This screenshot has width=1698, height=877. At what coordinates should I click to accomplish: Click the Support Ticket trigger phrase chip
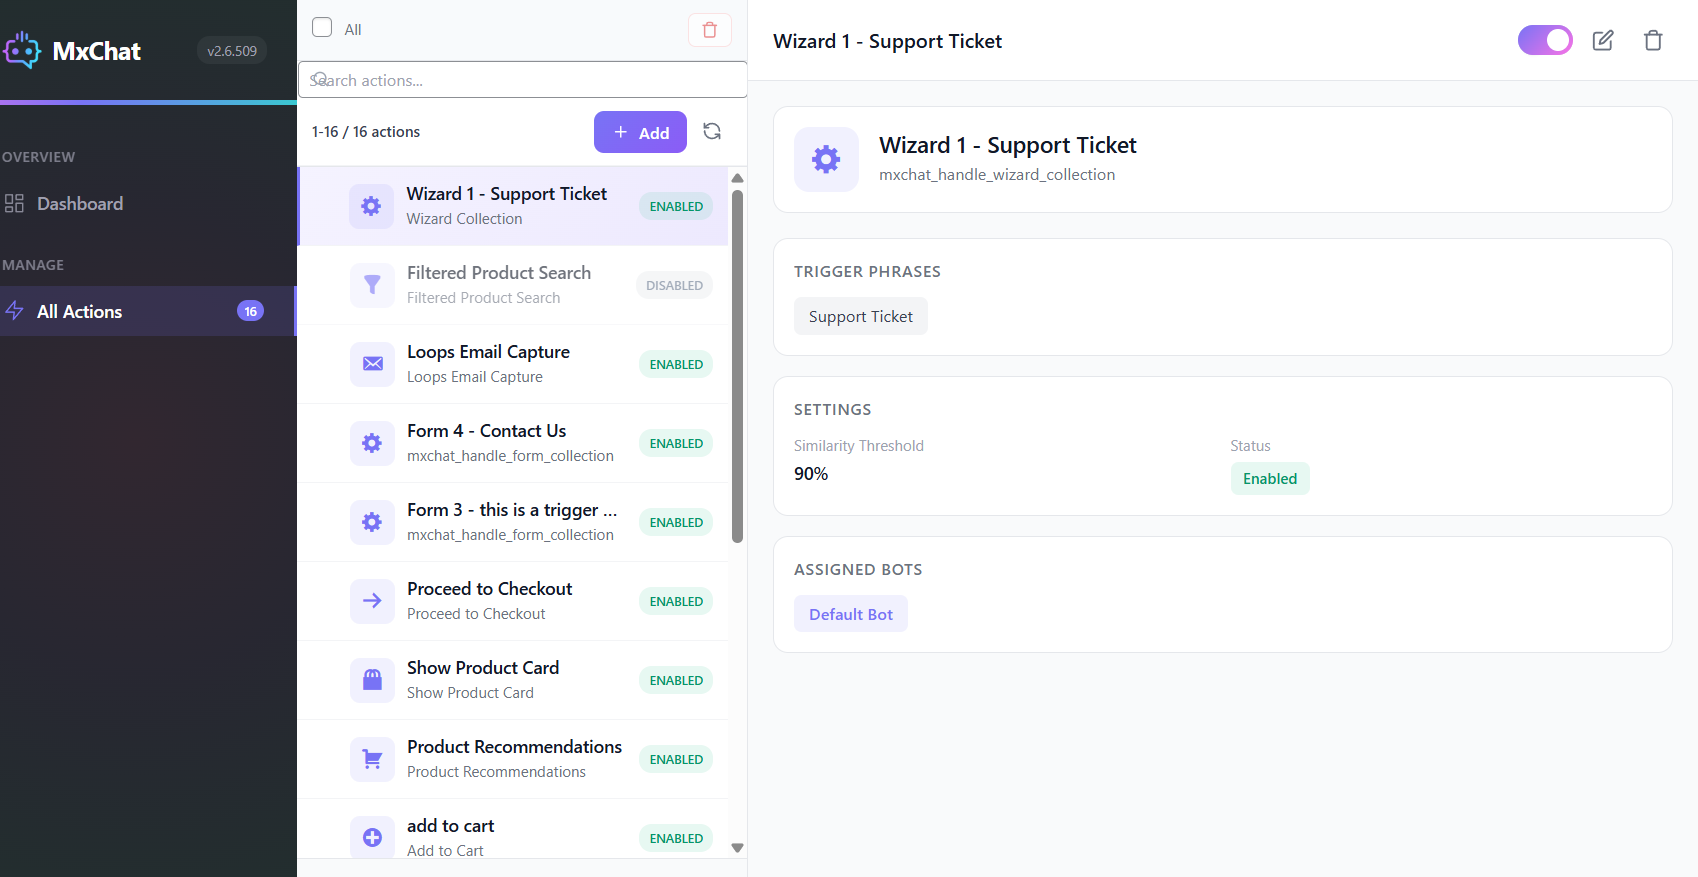pos(861,316)
